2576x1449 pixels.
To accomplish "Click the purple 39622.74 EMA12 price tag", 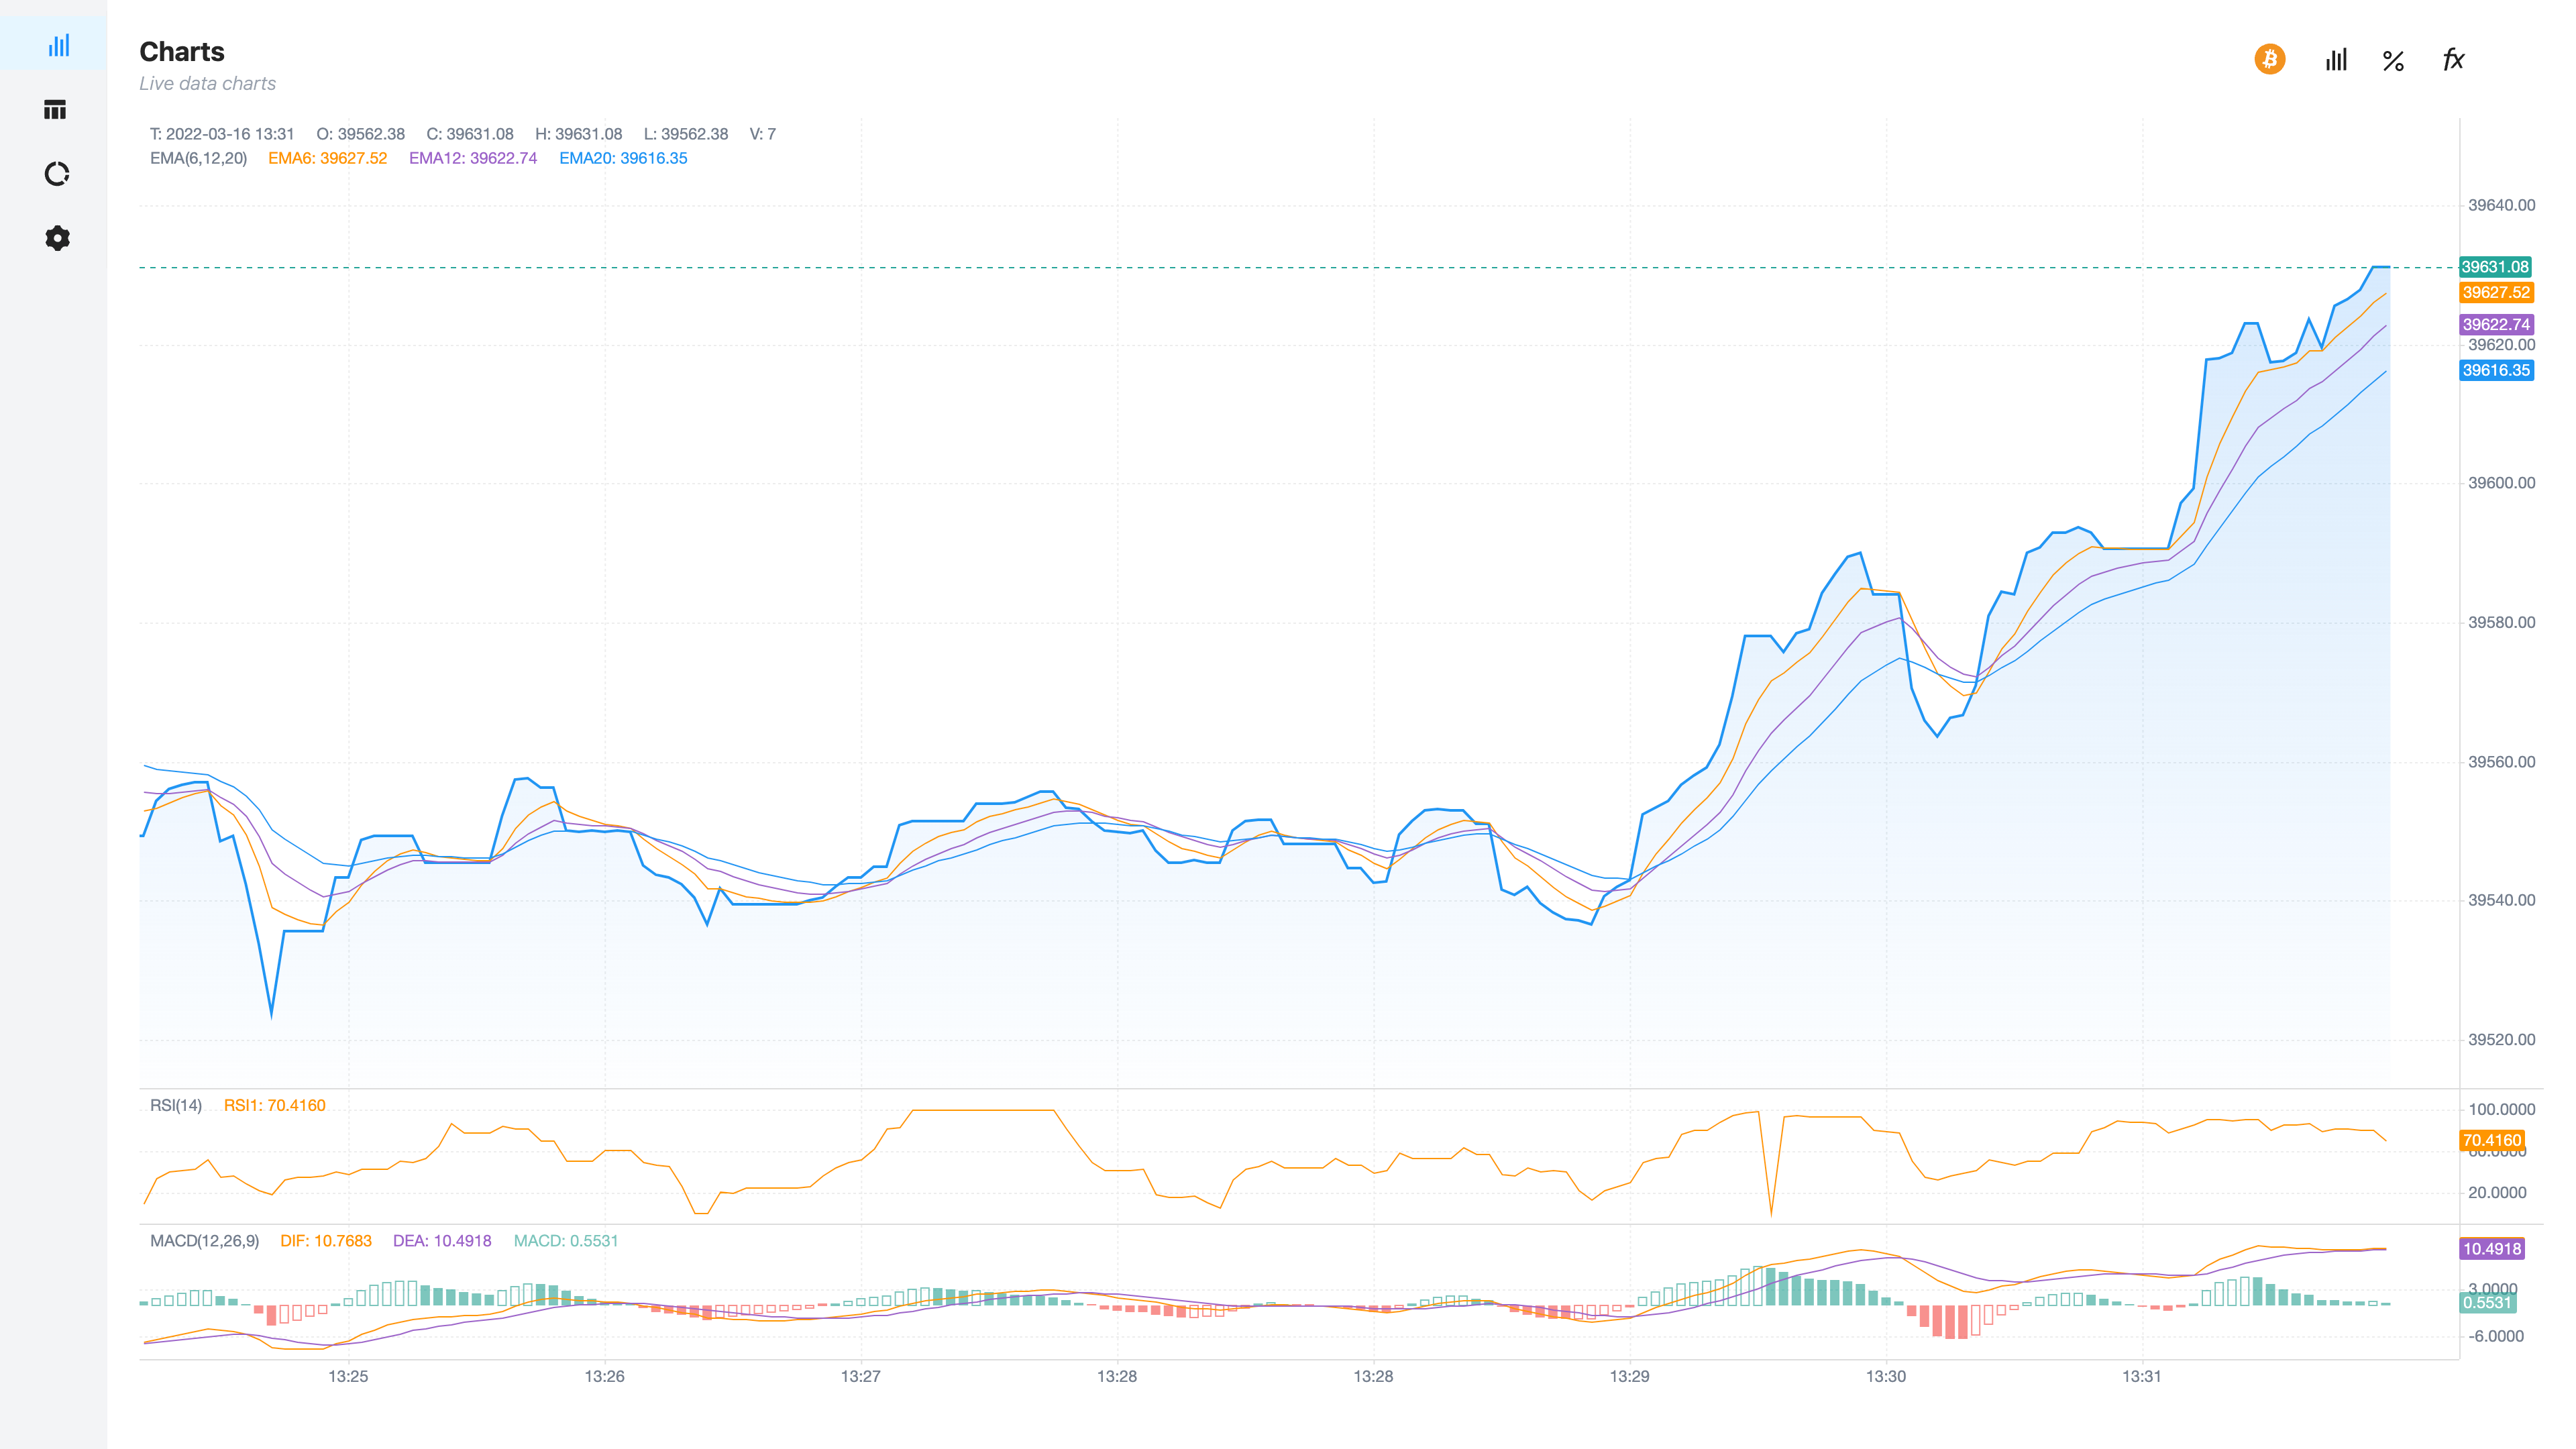I will pyautogui.click(x=2495, y=324).
